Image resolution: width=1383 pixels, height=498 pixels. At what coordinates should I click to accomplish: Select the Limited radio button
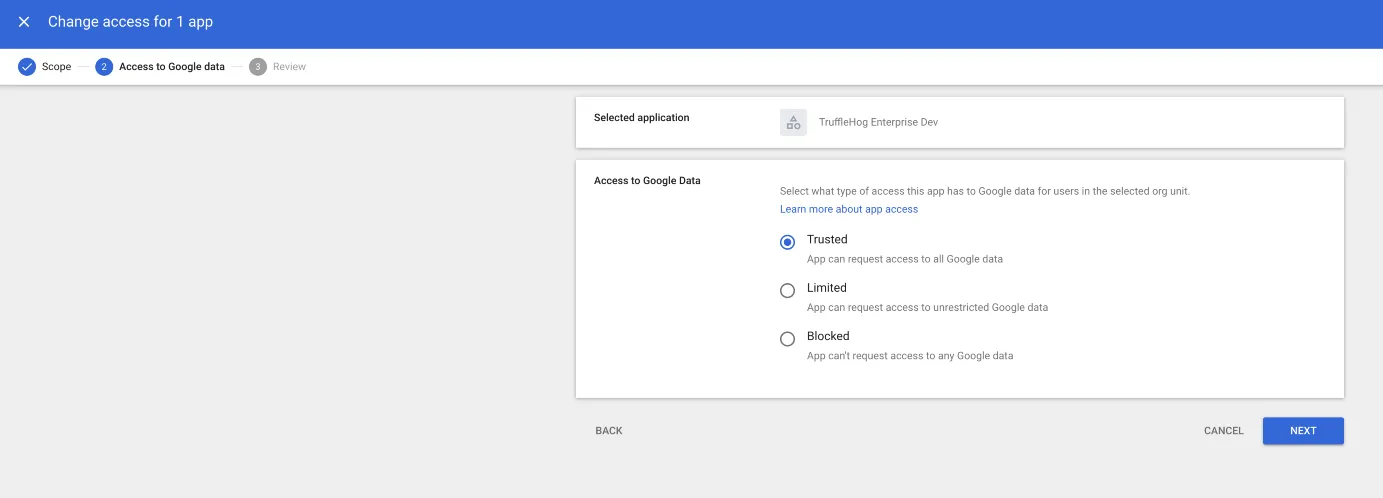pos(787,291)
